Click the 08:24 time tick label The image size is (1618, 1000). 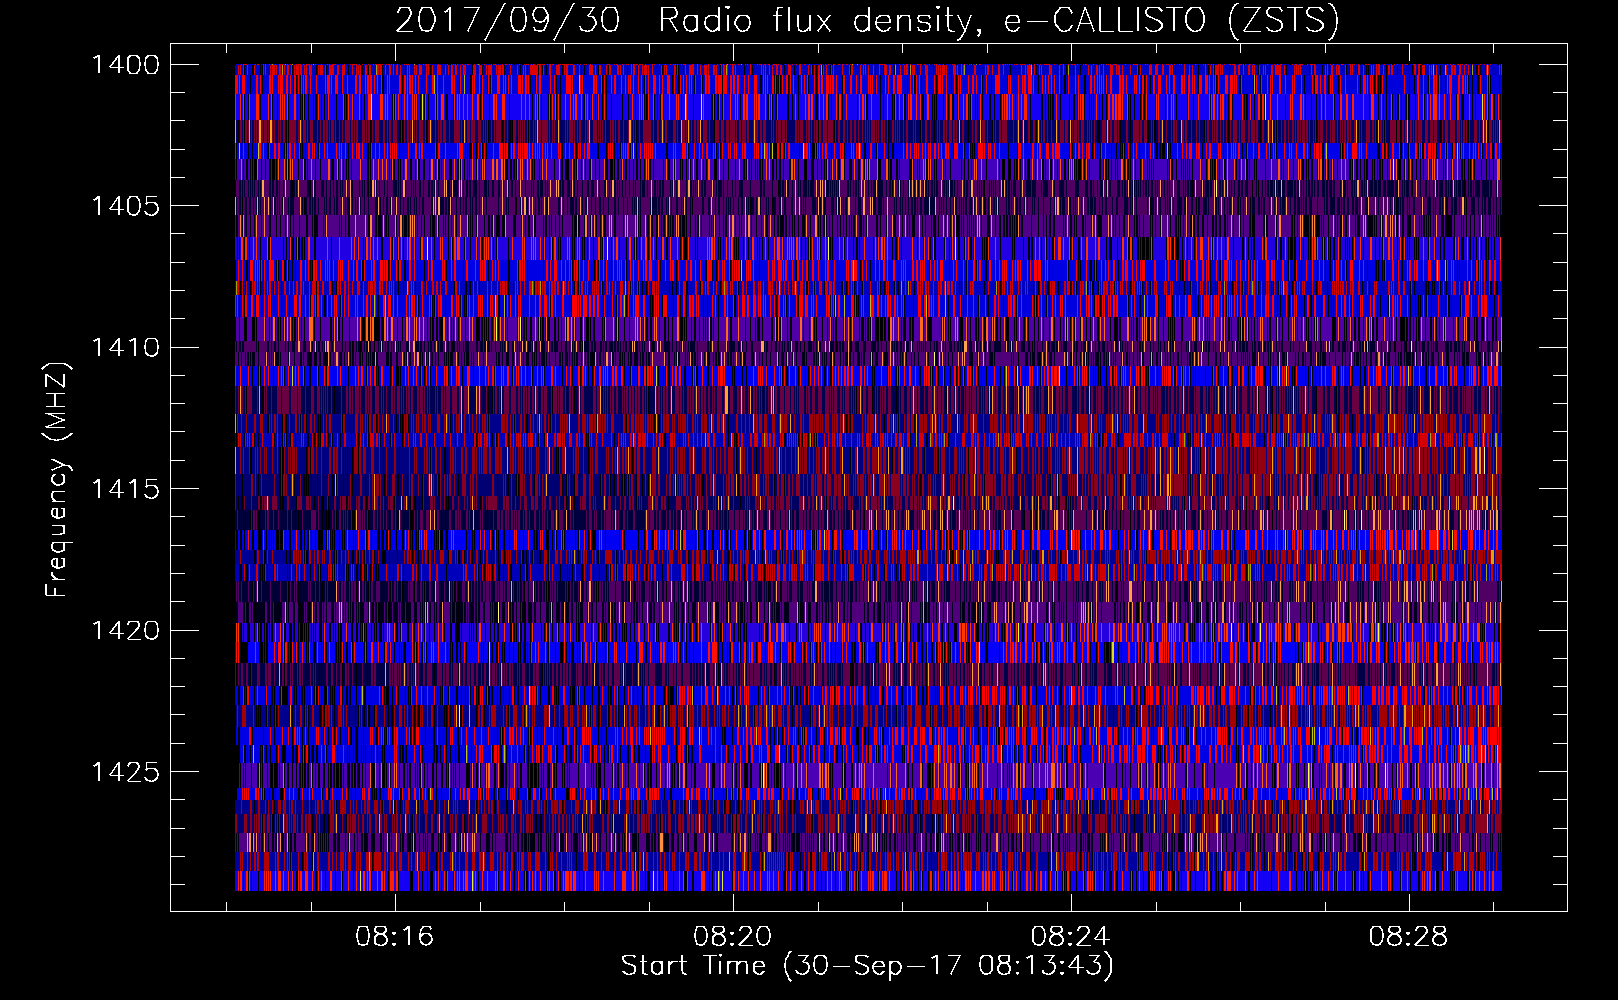[1071, 937]
